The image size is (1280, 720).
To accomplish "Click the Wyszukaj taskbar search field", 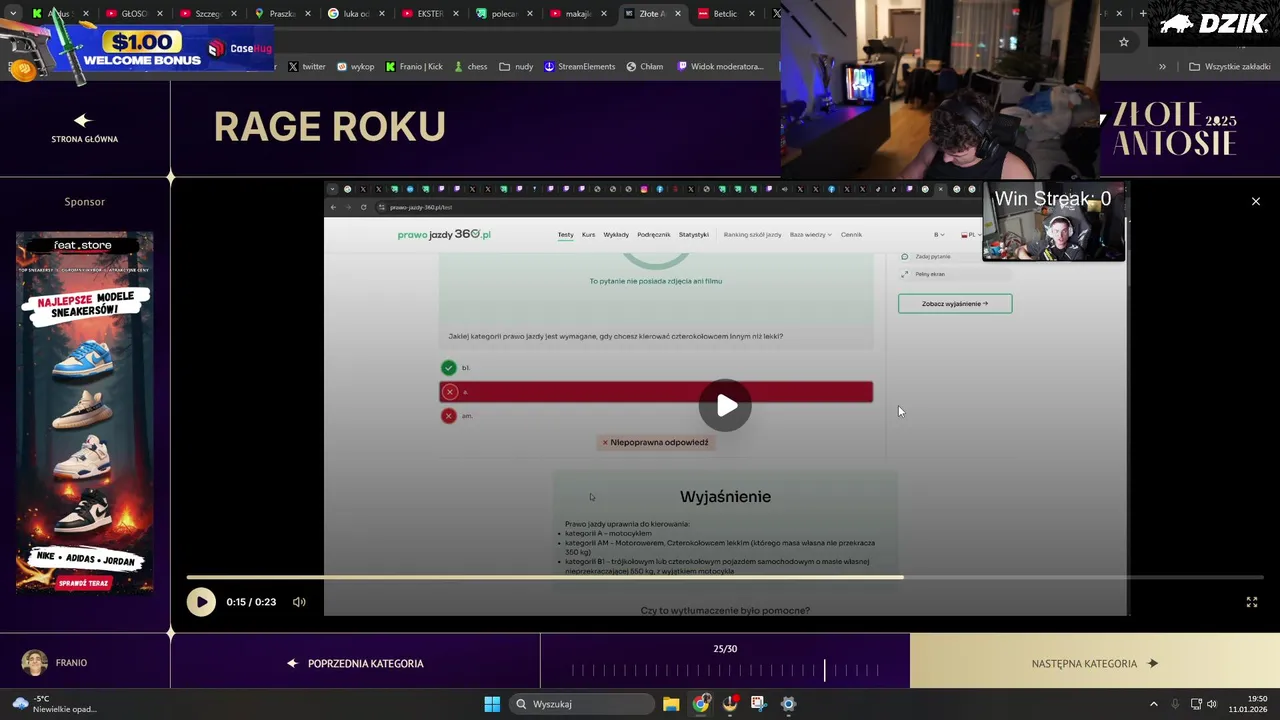I will coord(582,704).
